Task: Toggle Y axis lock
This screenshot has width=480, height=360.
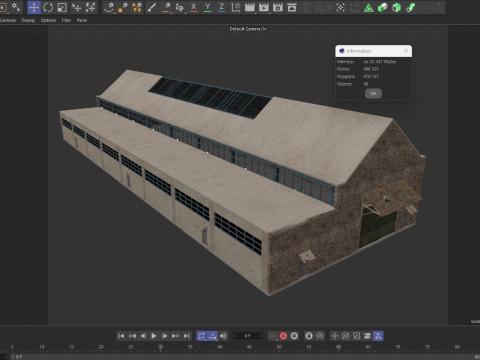Action: [x=207, y=7]
